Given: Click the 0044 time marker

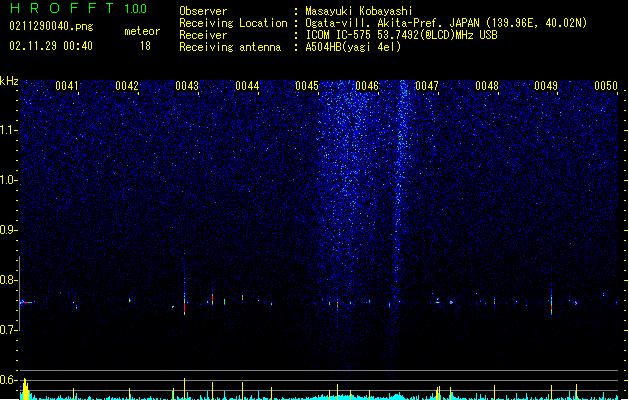Looking at the screenshot, I should (247, 86).
